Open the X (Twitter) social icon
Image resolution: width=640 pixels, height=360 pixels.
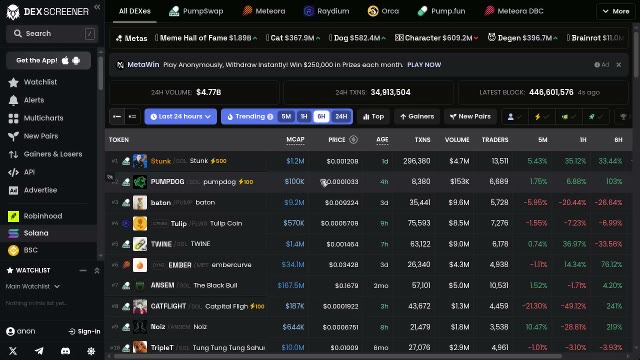(x=13, y=351)
